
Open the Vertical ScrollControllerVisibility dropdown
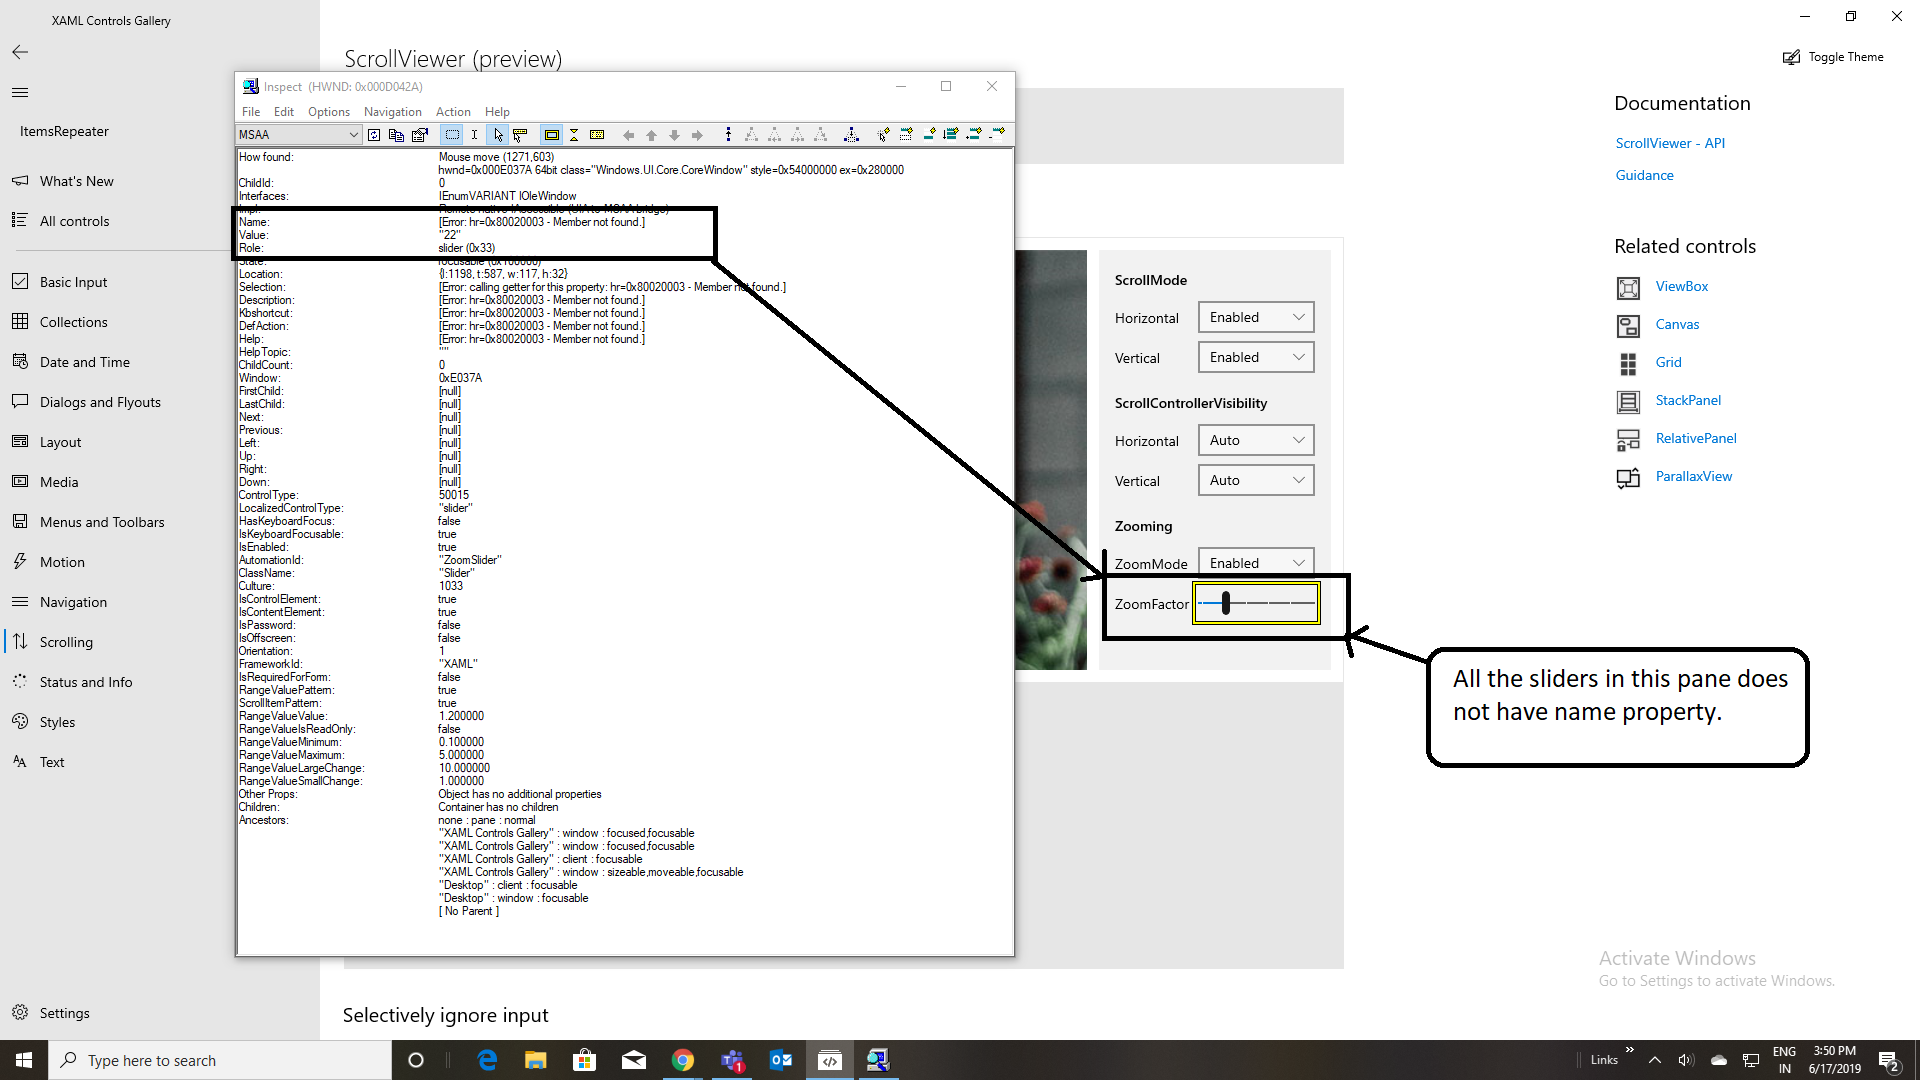coord(1255,480)
